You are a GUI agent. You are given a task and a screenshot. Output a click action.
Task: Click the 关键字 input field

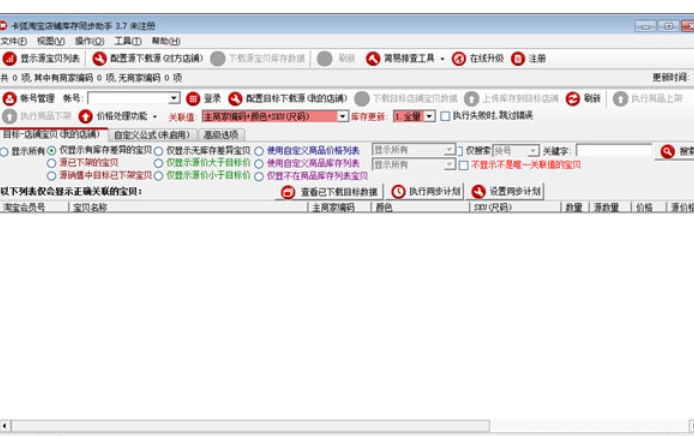tap(614, 151)
